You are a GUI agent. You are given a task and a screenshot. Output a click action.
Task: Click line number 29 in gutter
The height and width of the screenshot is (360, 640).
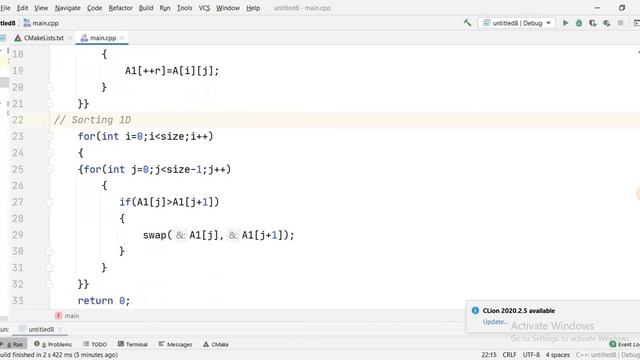[x=17, y=235]
